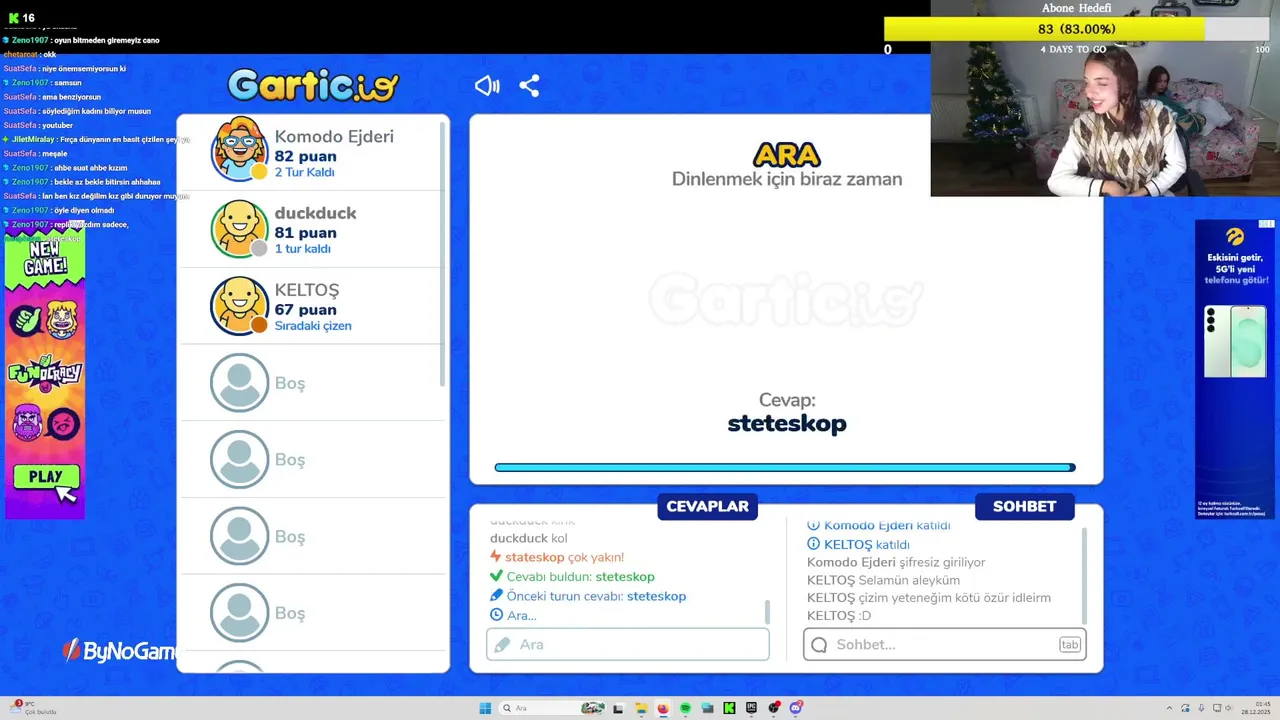Viewport: 1280px width, 720px height.
Task: Click the 'ARA' break heading
Action: [787, 155]
